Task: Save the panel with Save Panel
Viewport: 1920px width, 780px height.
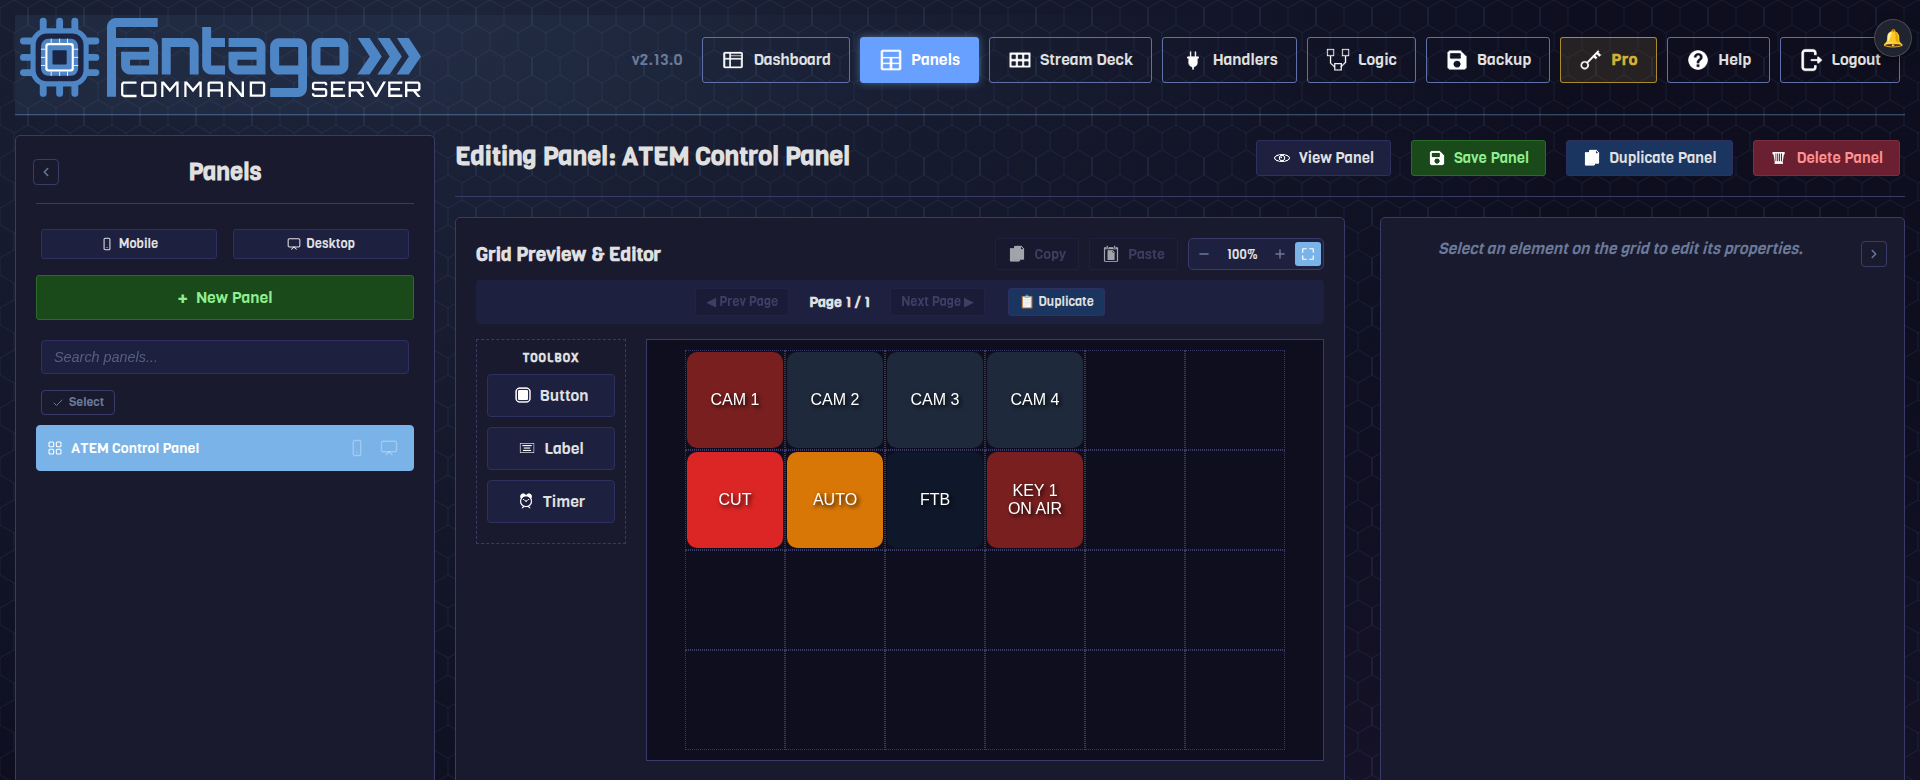Action: (x=1478, y=158)
